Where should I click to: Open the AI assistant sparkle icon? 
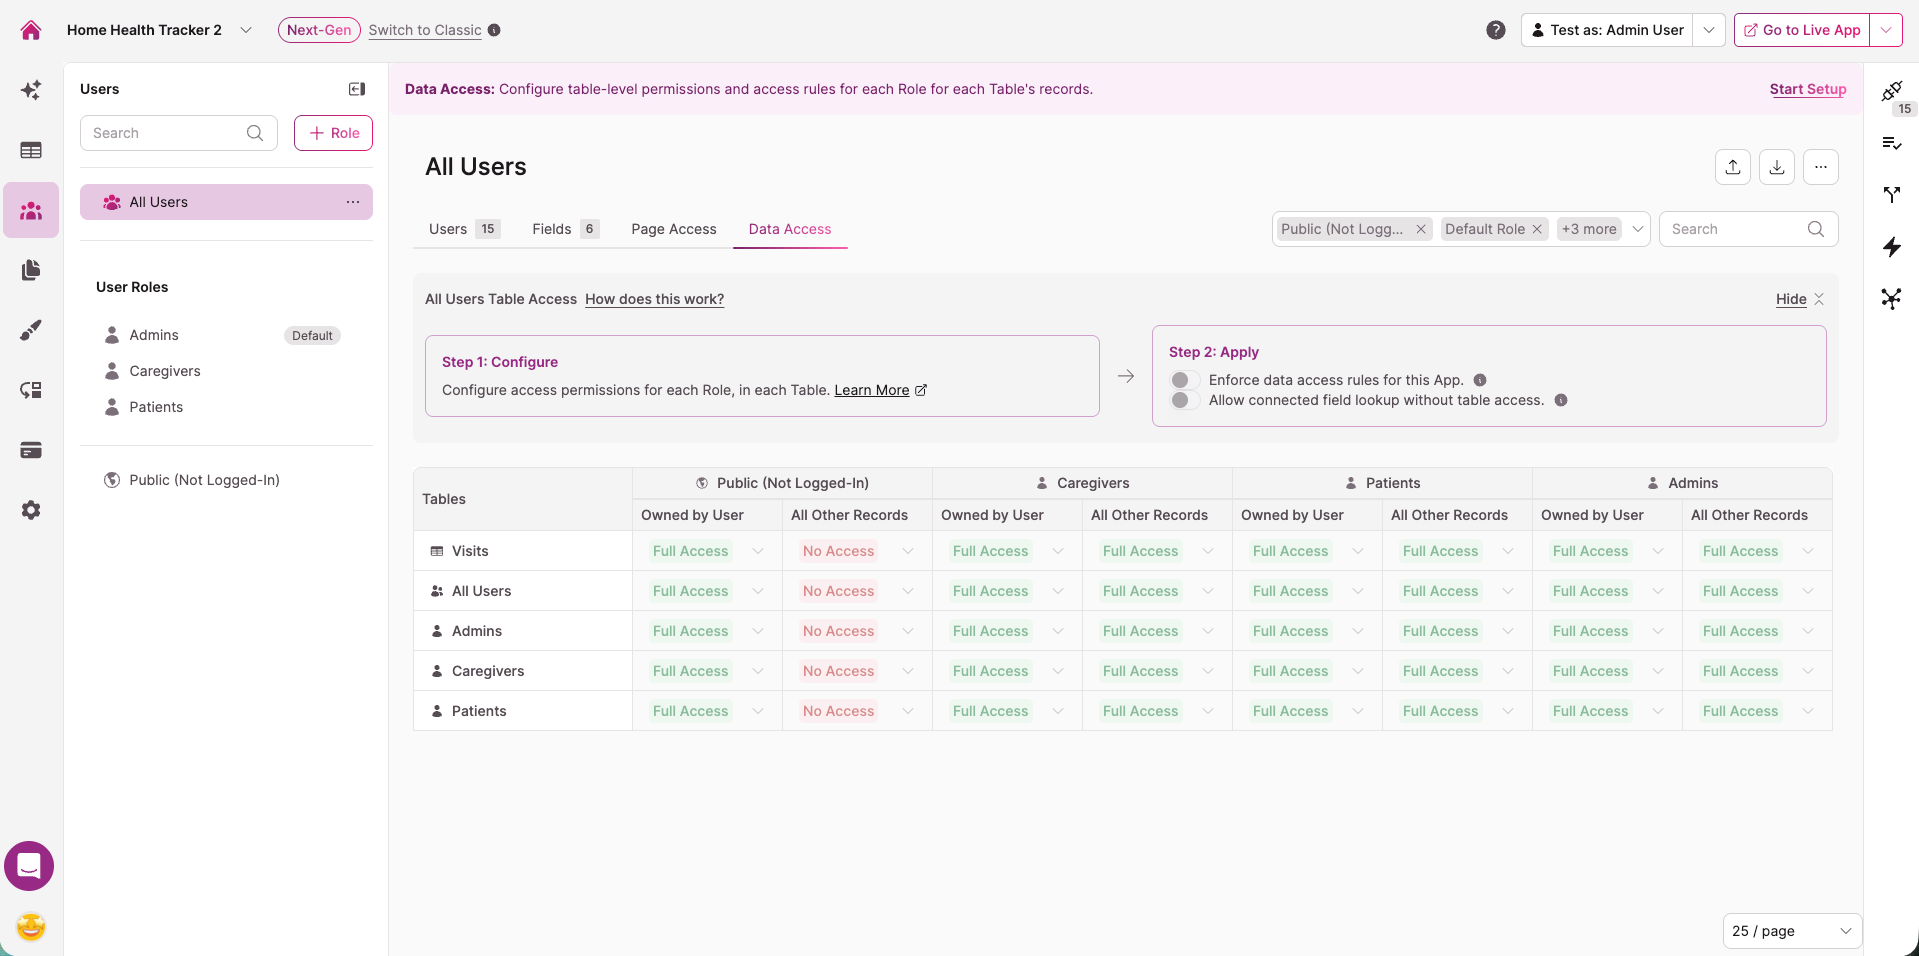coord(31,90)
